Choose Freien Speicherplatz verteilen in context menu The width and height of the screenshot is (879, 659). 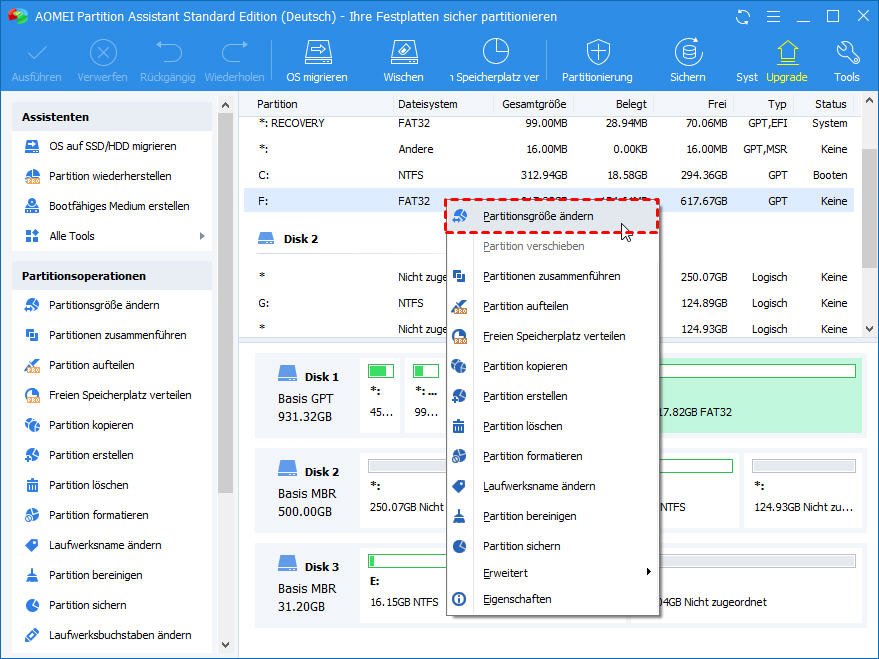552,336
